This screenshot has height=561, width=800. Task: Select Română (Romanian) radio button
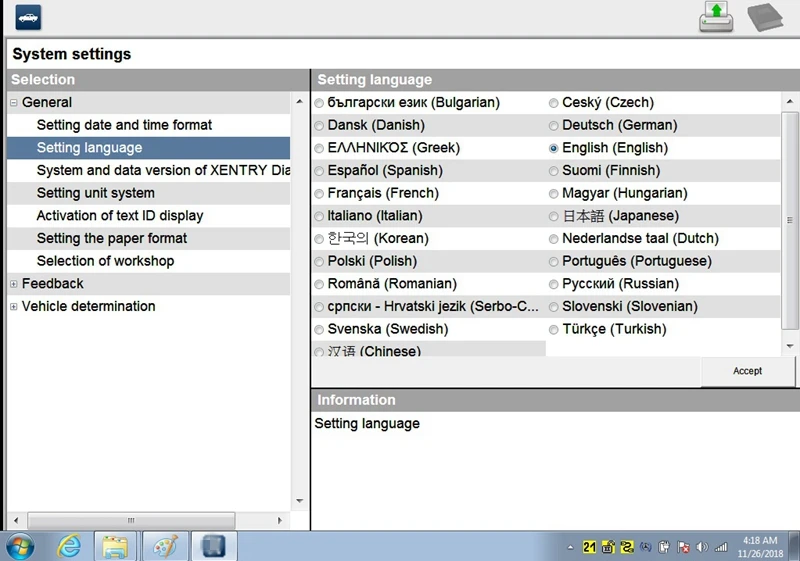click(x=319, y=284)
